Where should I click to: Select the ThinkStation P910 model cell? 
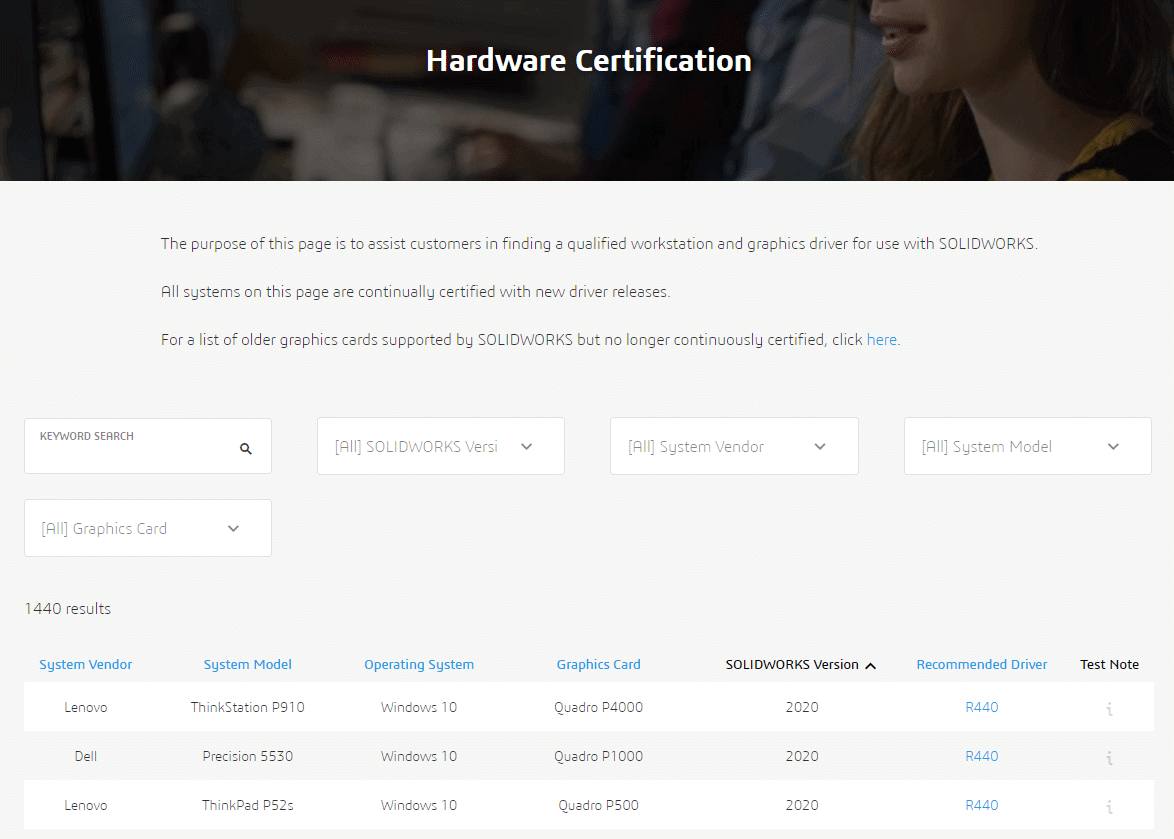click(x=248, y=707)
